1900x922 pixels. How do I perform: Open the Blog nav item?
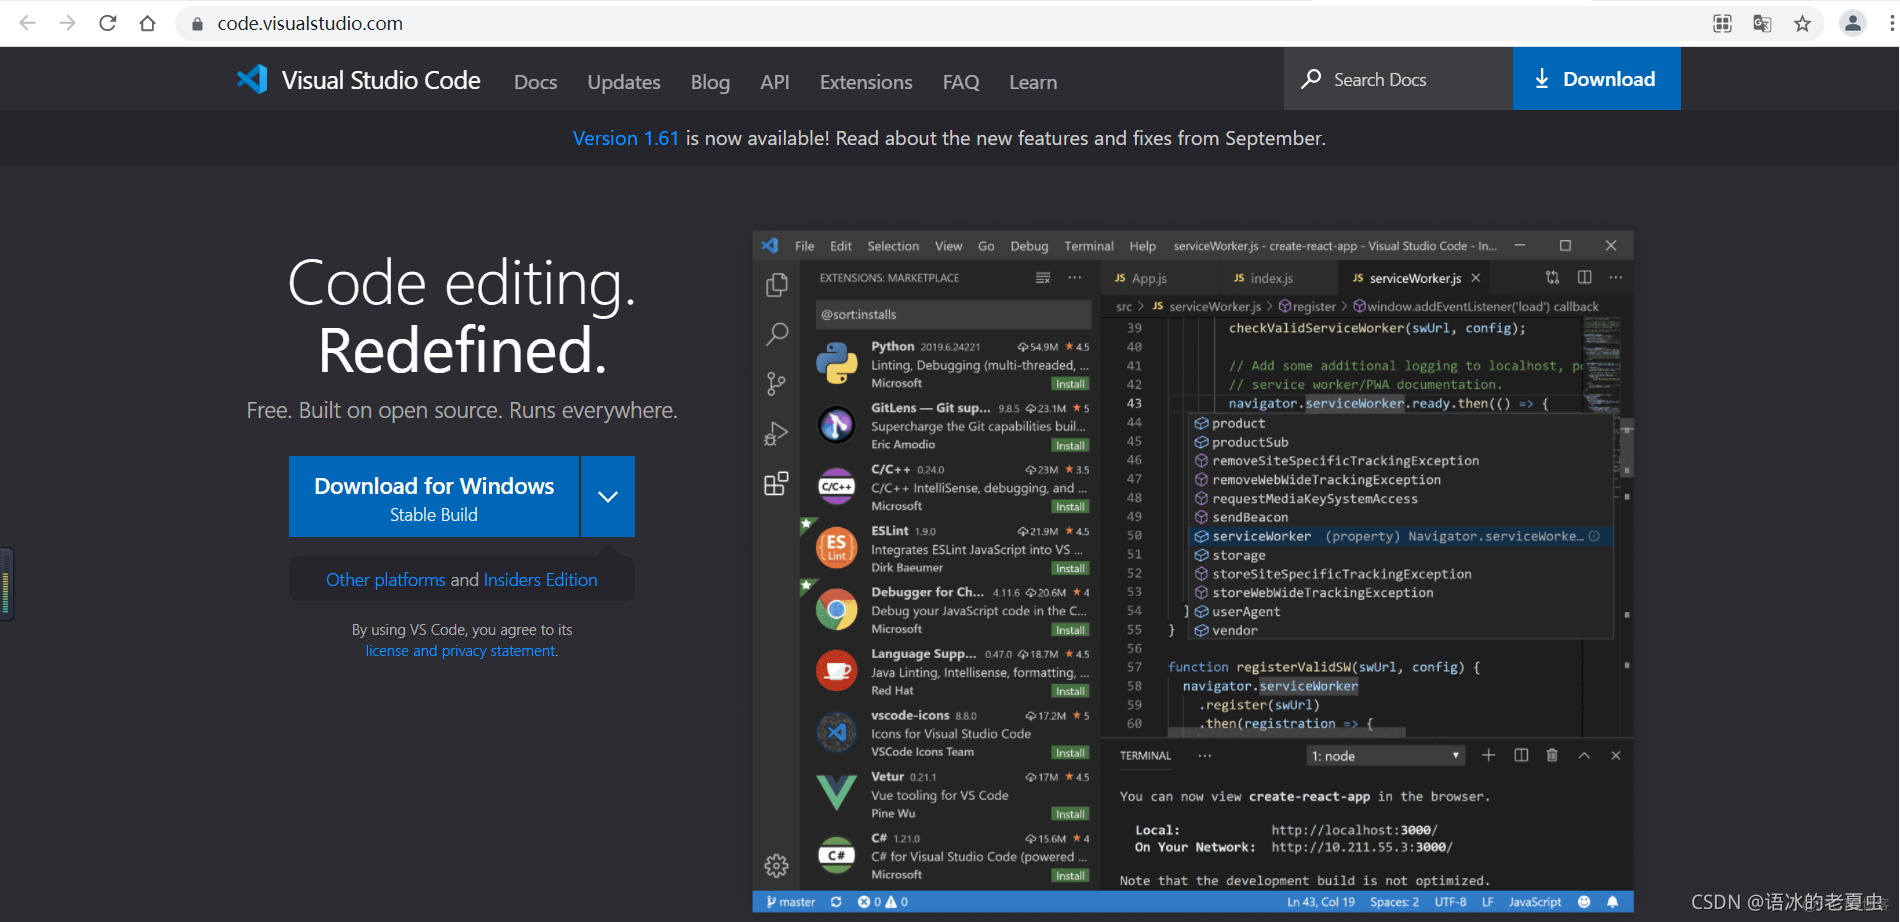[x=710, y=82]
